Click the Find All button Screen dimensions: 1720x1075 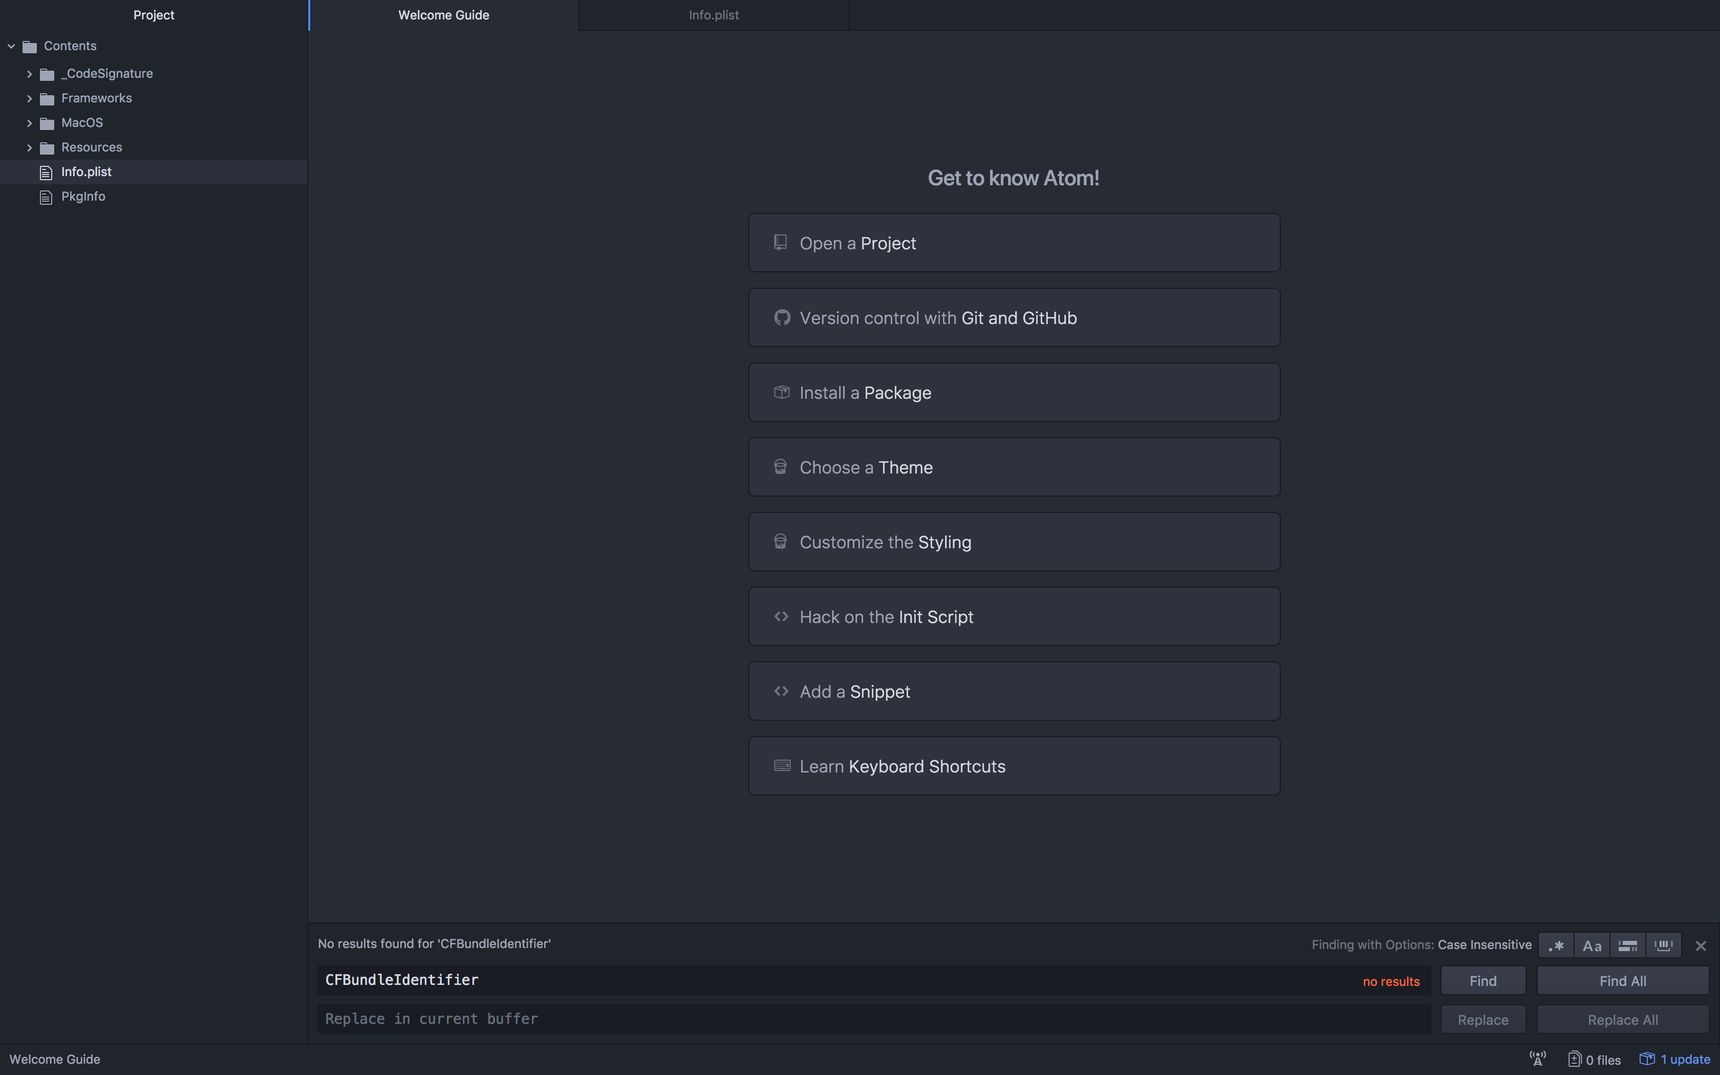click(x=1623, y=981)
